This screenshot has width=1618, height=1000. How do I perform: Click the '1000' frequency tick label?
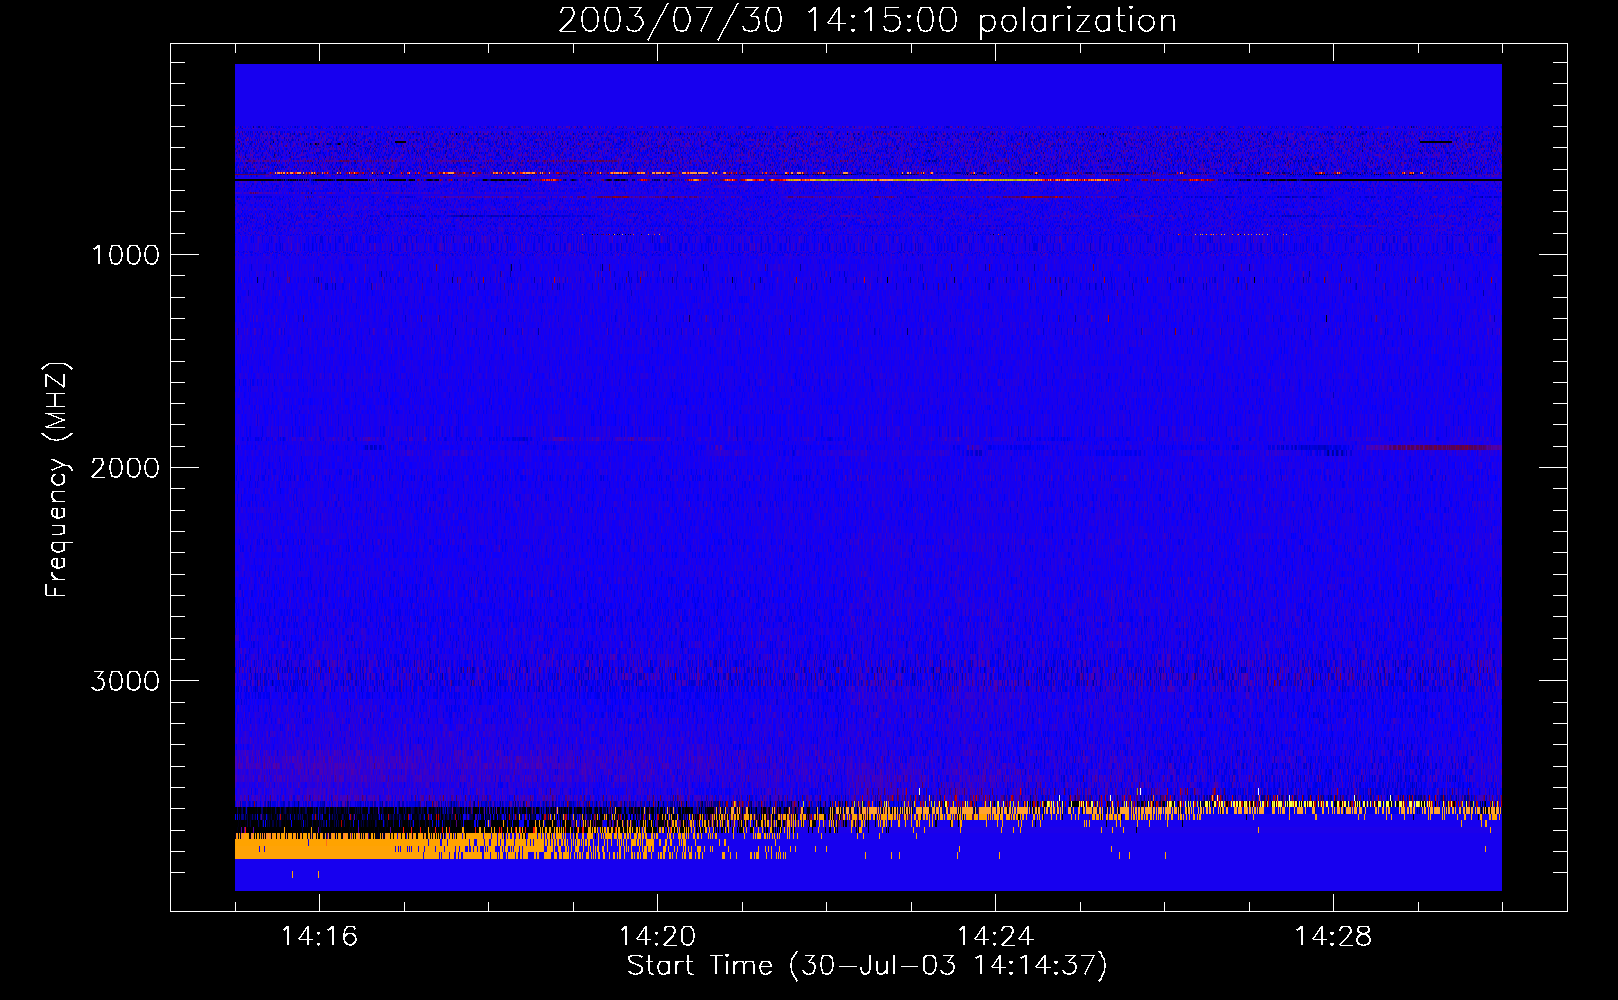[x=126, y=255]
